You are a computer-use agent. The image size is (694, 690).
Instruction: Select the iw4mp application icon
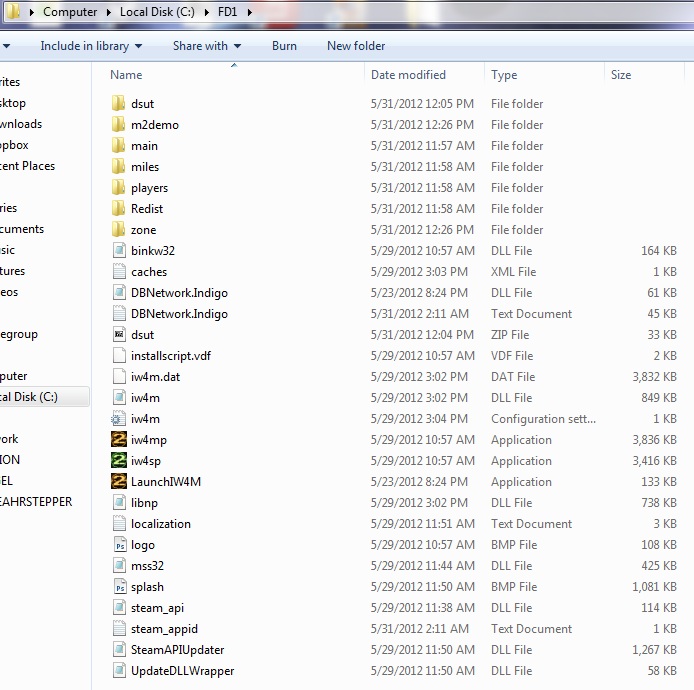119,439
